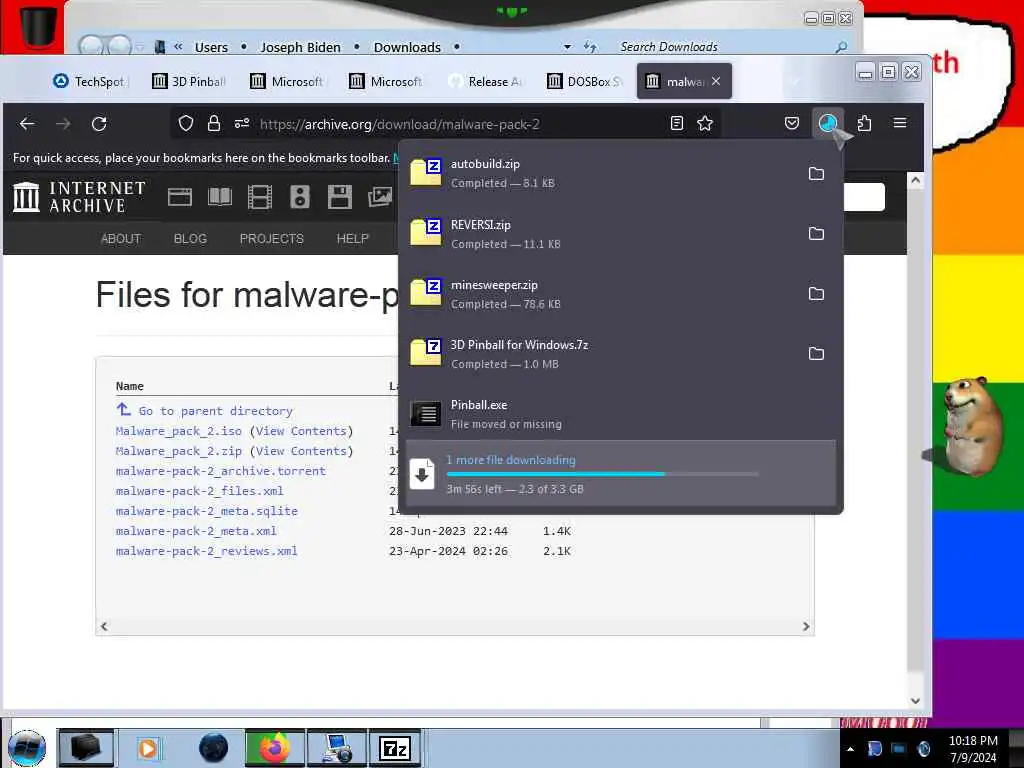
Task: Open the autobuild.zip download entry
Action: 601,173
